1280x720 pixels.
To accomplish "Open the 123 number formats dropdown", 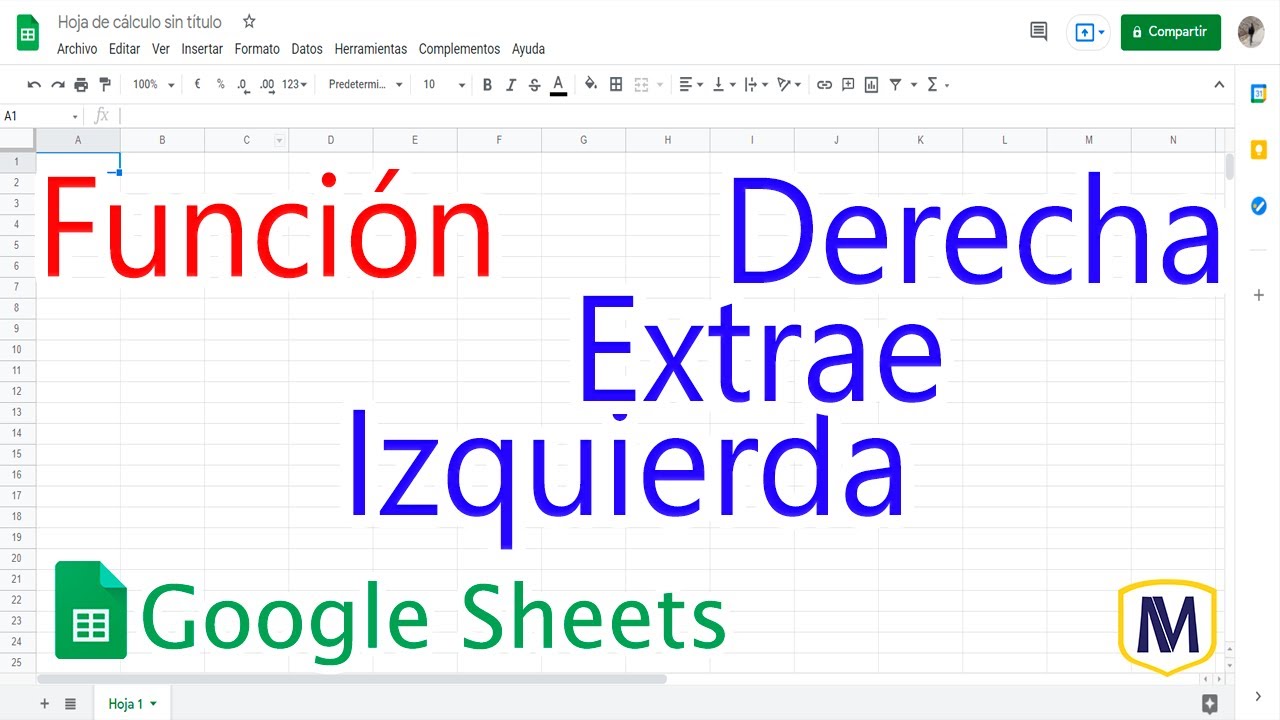I will click(294, 85).
